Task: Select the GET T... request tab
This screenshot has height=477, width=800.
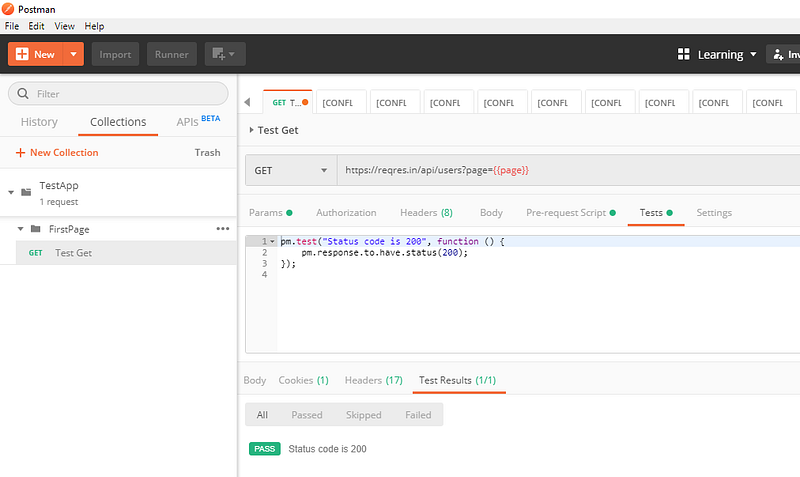Action: pos(287,102)
